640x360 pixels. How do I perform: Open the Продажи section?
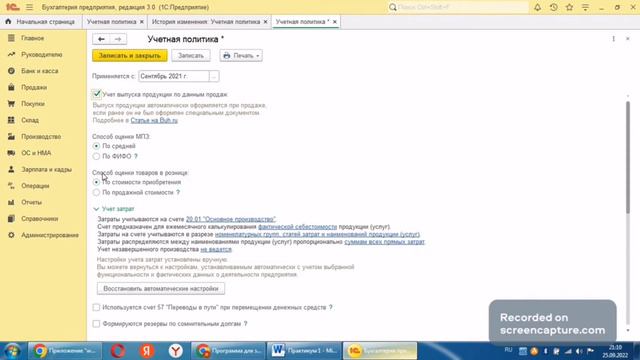tap(34, 87)
